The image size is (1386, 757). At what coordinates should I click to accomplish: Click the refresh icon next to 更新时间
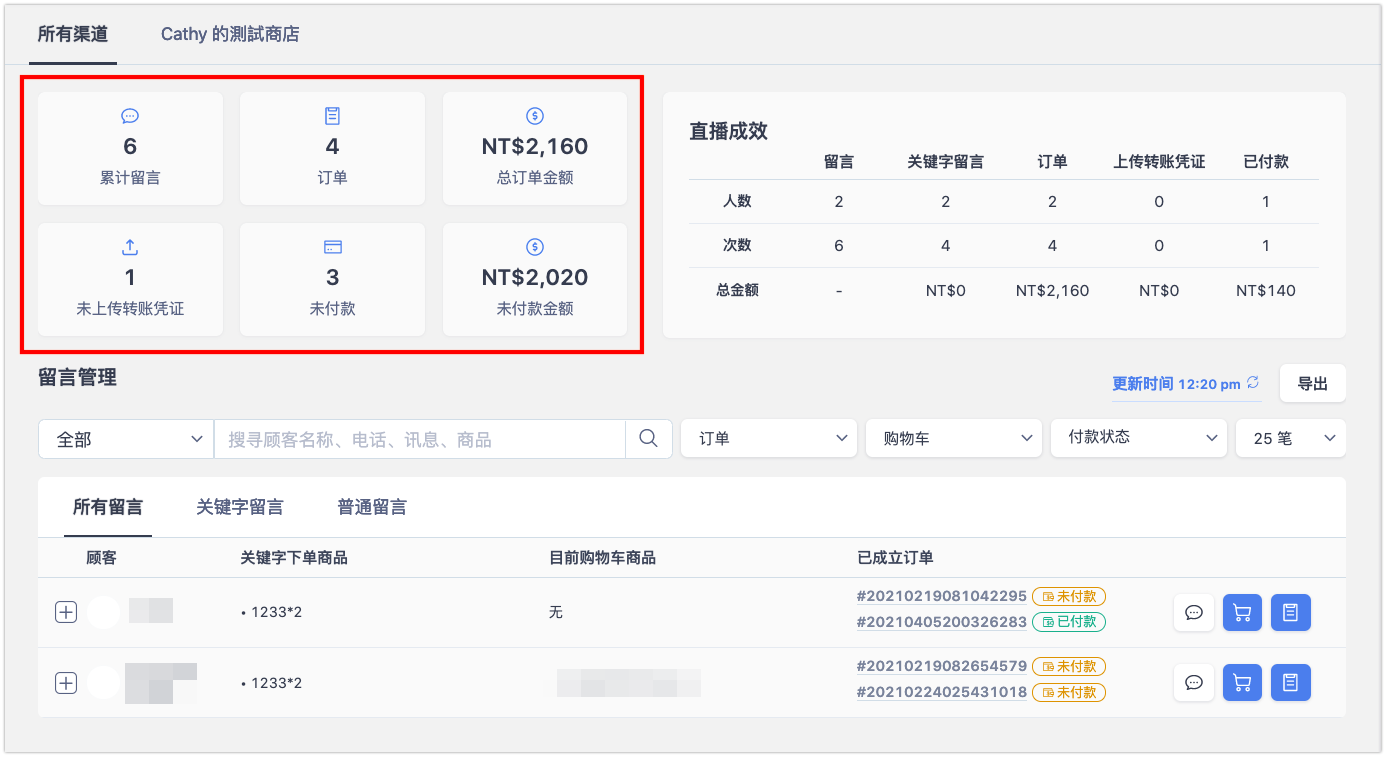tap(1253, 383)
